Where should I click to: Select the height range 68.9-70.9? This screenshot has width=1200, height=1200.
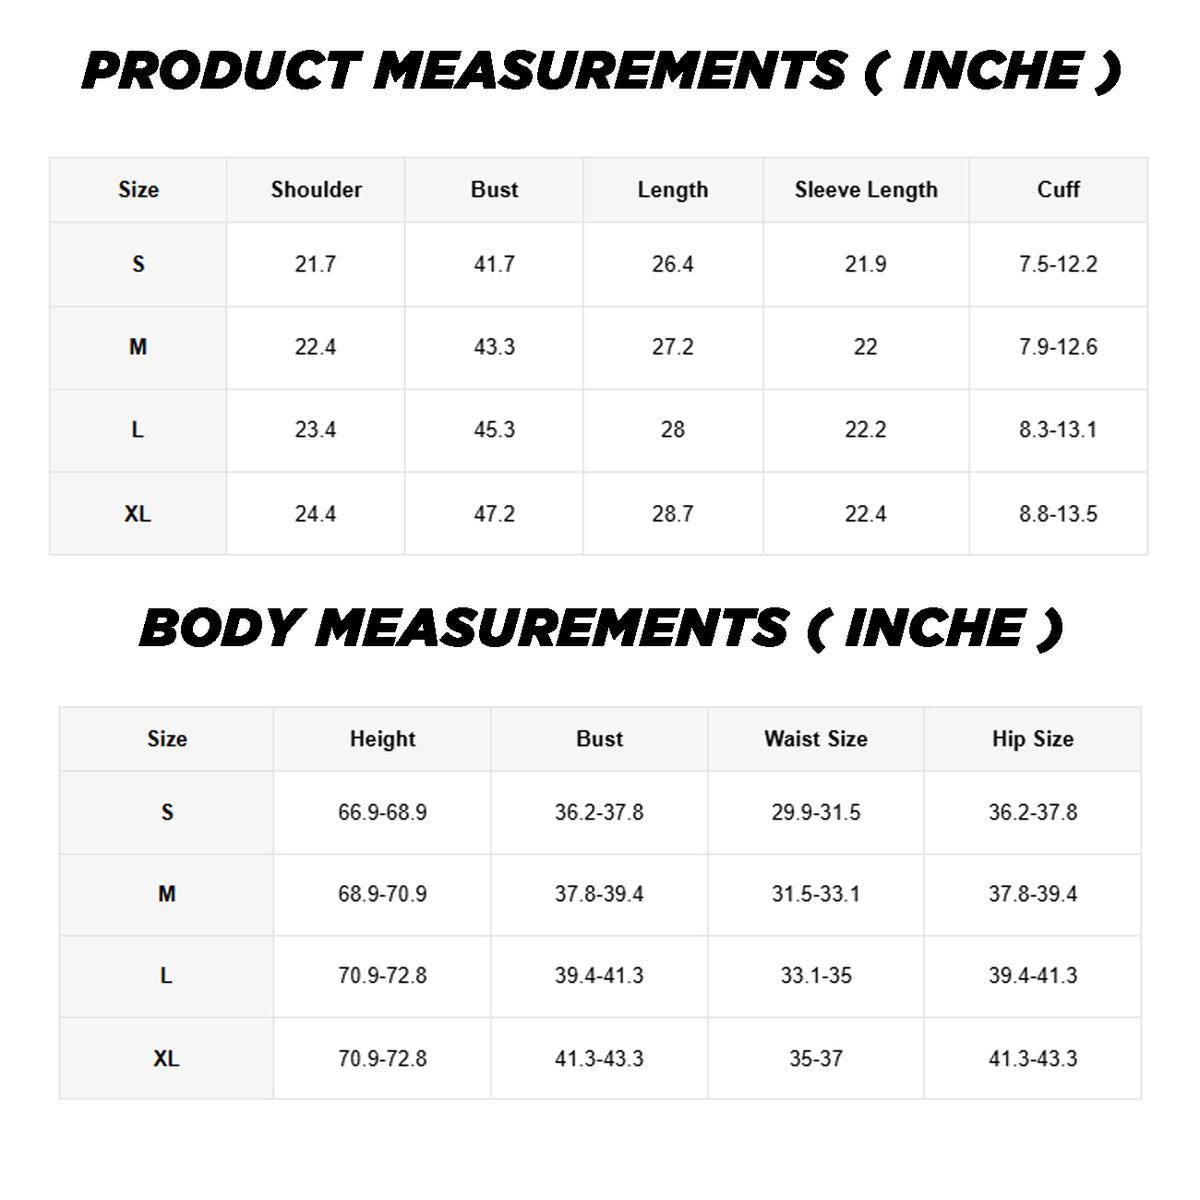click(382, 894)
